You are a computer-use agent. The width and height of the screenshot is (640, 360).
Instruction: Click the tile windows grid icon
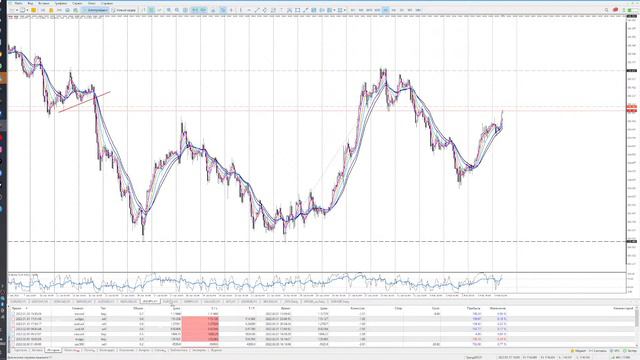pyautogui.click(x=185, y=10)
